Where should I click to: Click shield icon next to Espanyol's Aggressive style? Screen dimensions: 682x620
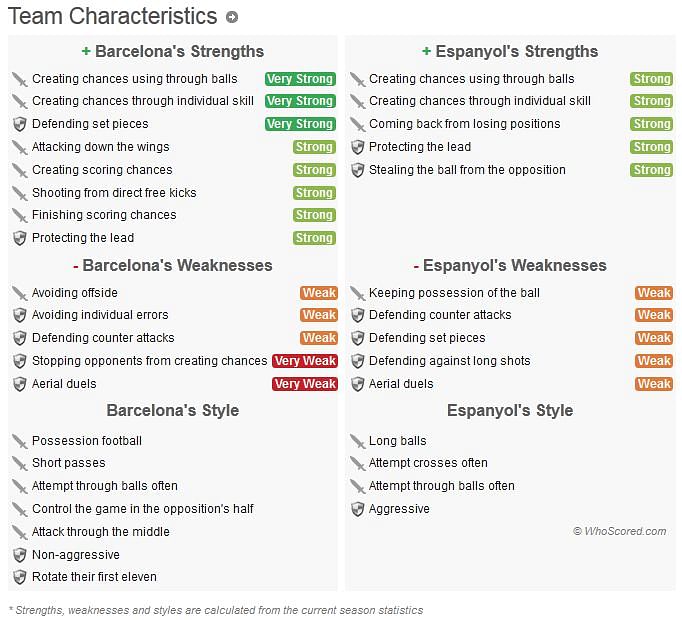point(357,509)
